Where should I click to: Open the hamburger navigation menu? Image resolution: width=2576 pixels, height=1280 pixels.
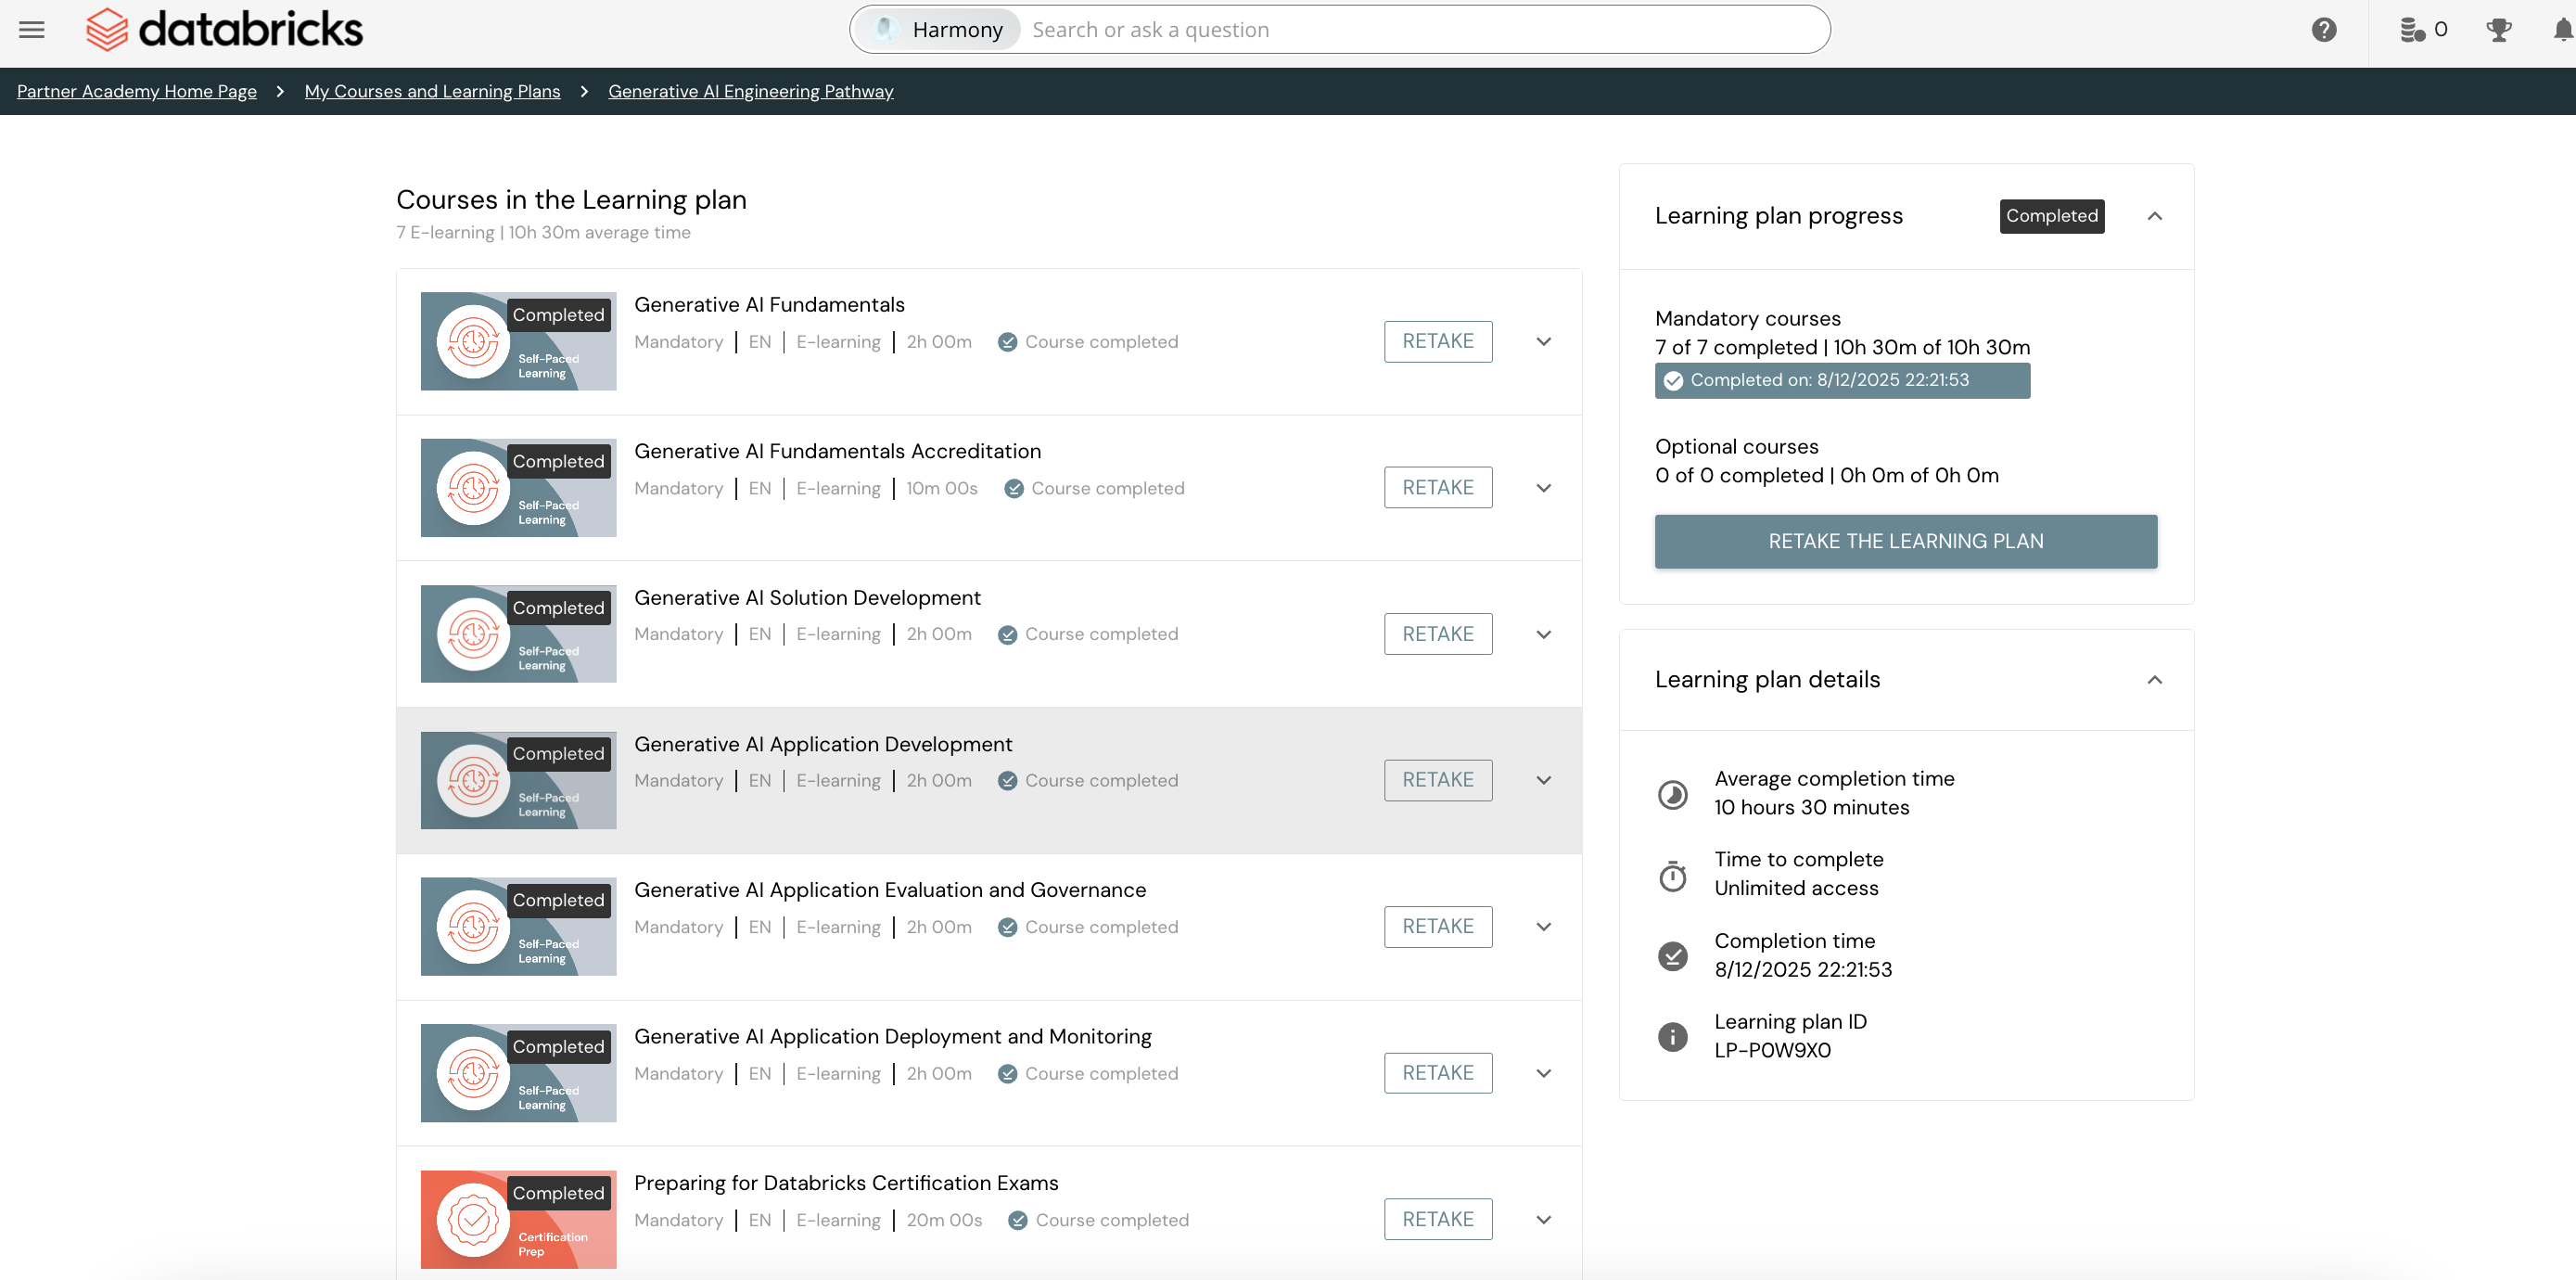point(32,30)
